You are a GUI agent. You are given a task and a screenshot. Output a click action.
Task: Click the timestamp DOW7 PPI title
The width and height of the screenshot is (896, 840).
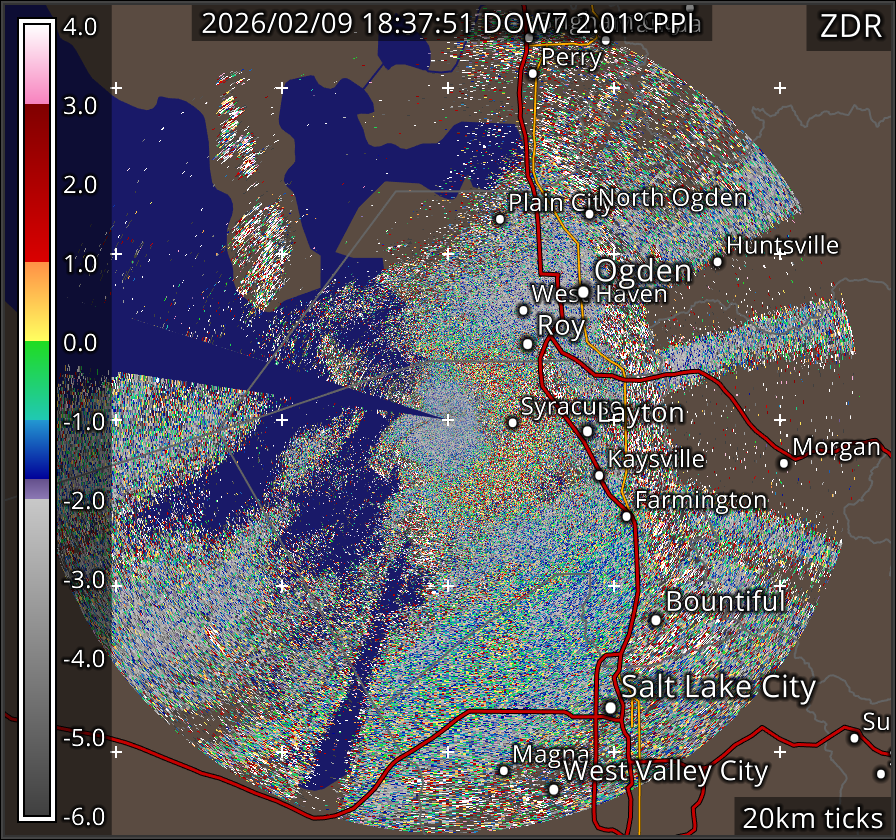pos(451,24)
